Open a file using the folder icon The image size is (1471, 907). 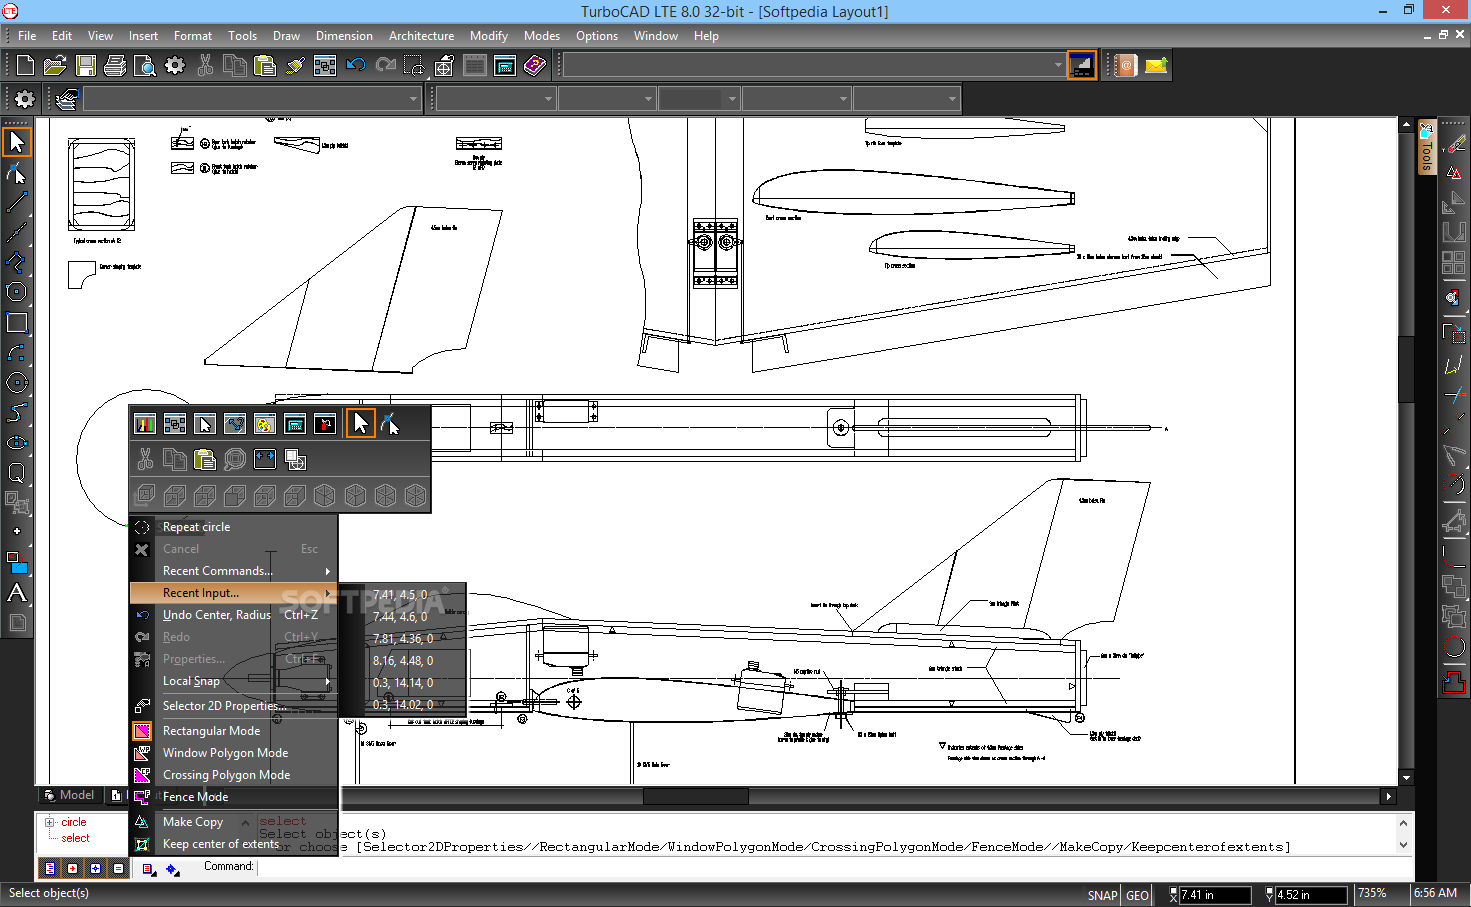55,66
